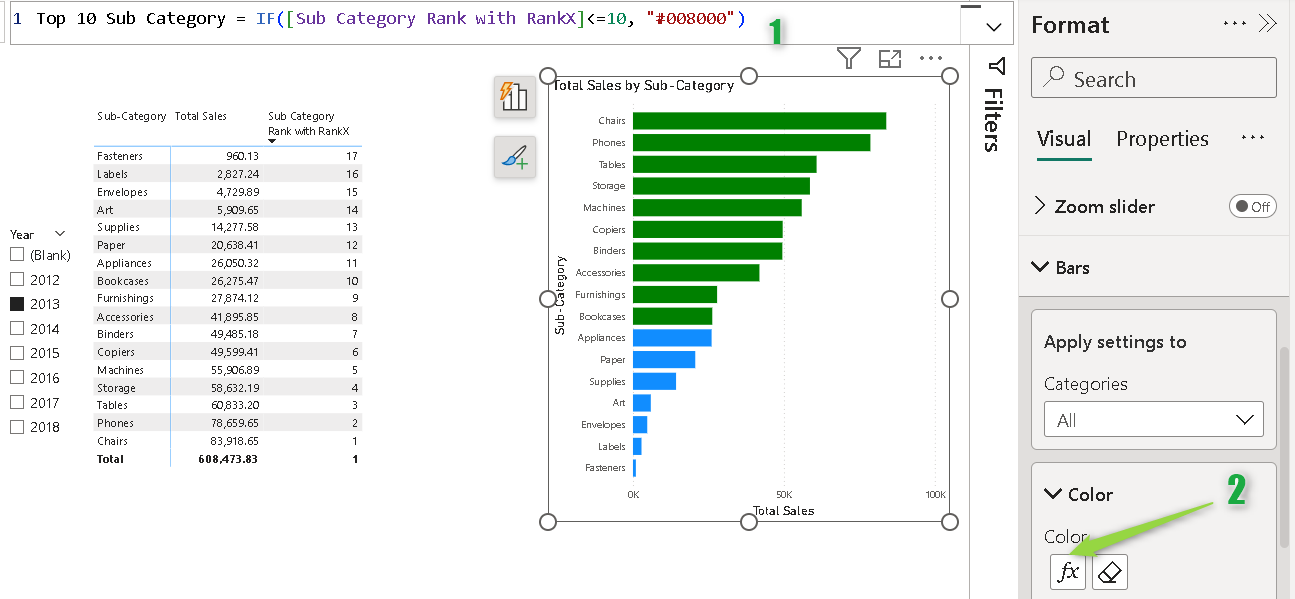
Task: Collapse the Bars section
Action: pos(1040,268)
